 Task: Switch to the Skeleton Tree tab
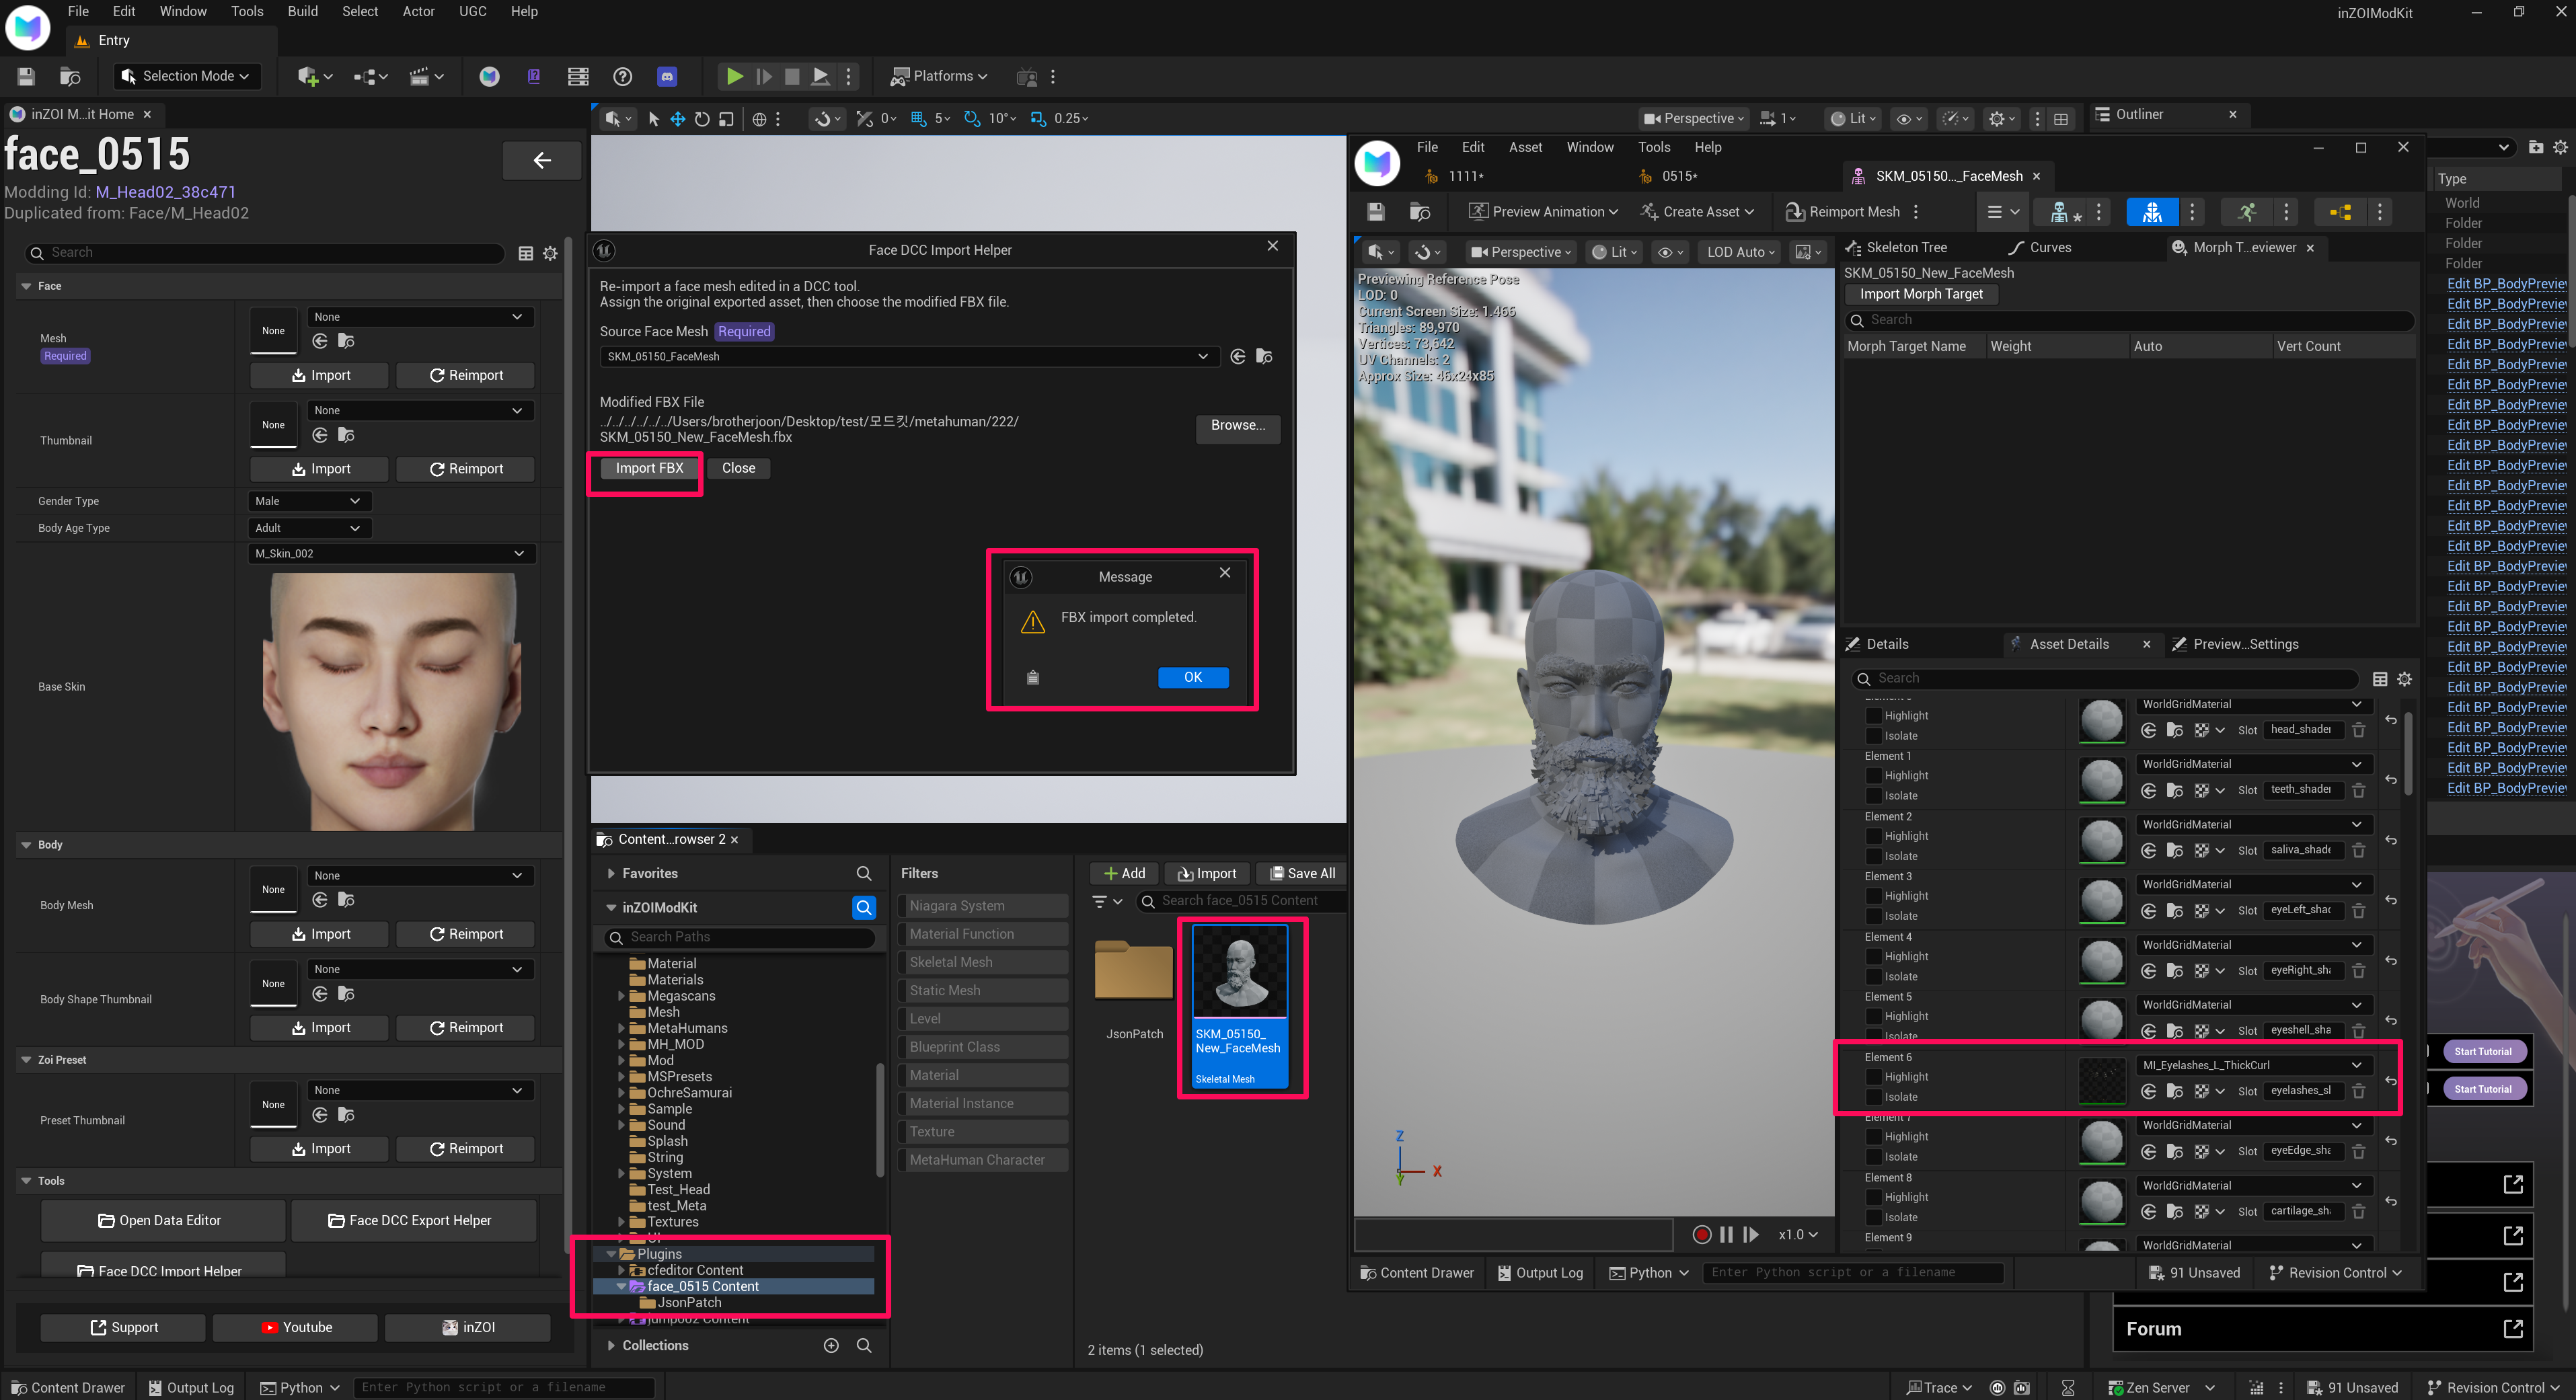point(1896,247)
